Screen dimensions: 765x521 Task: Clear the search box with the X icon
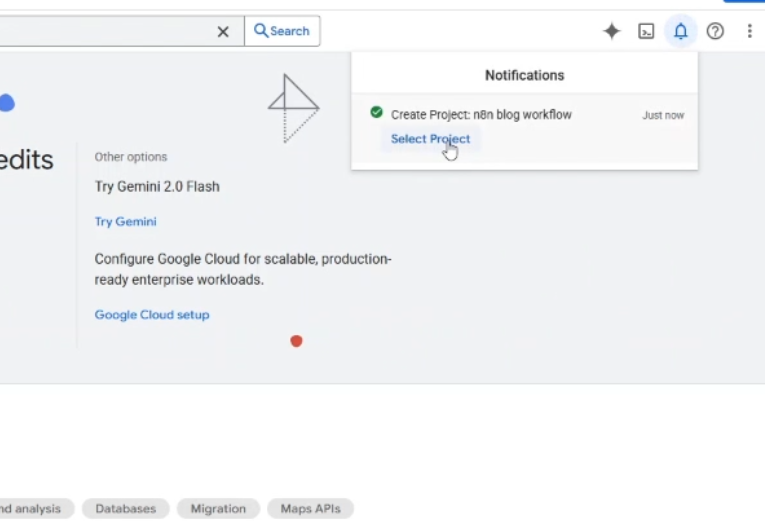(x=223, y=32)
